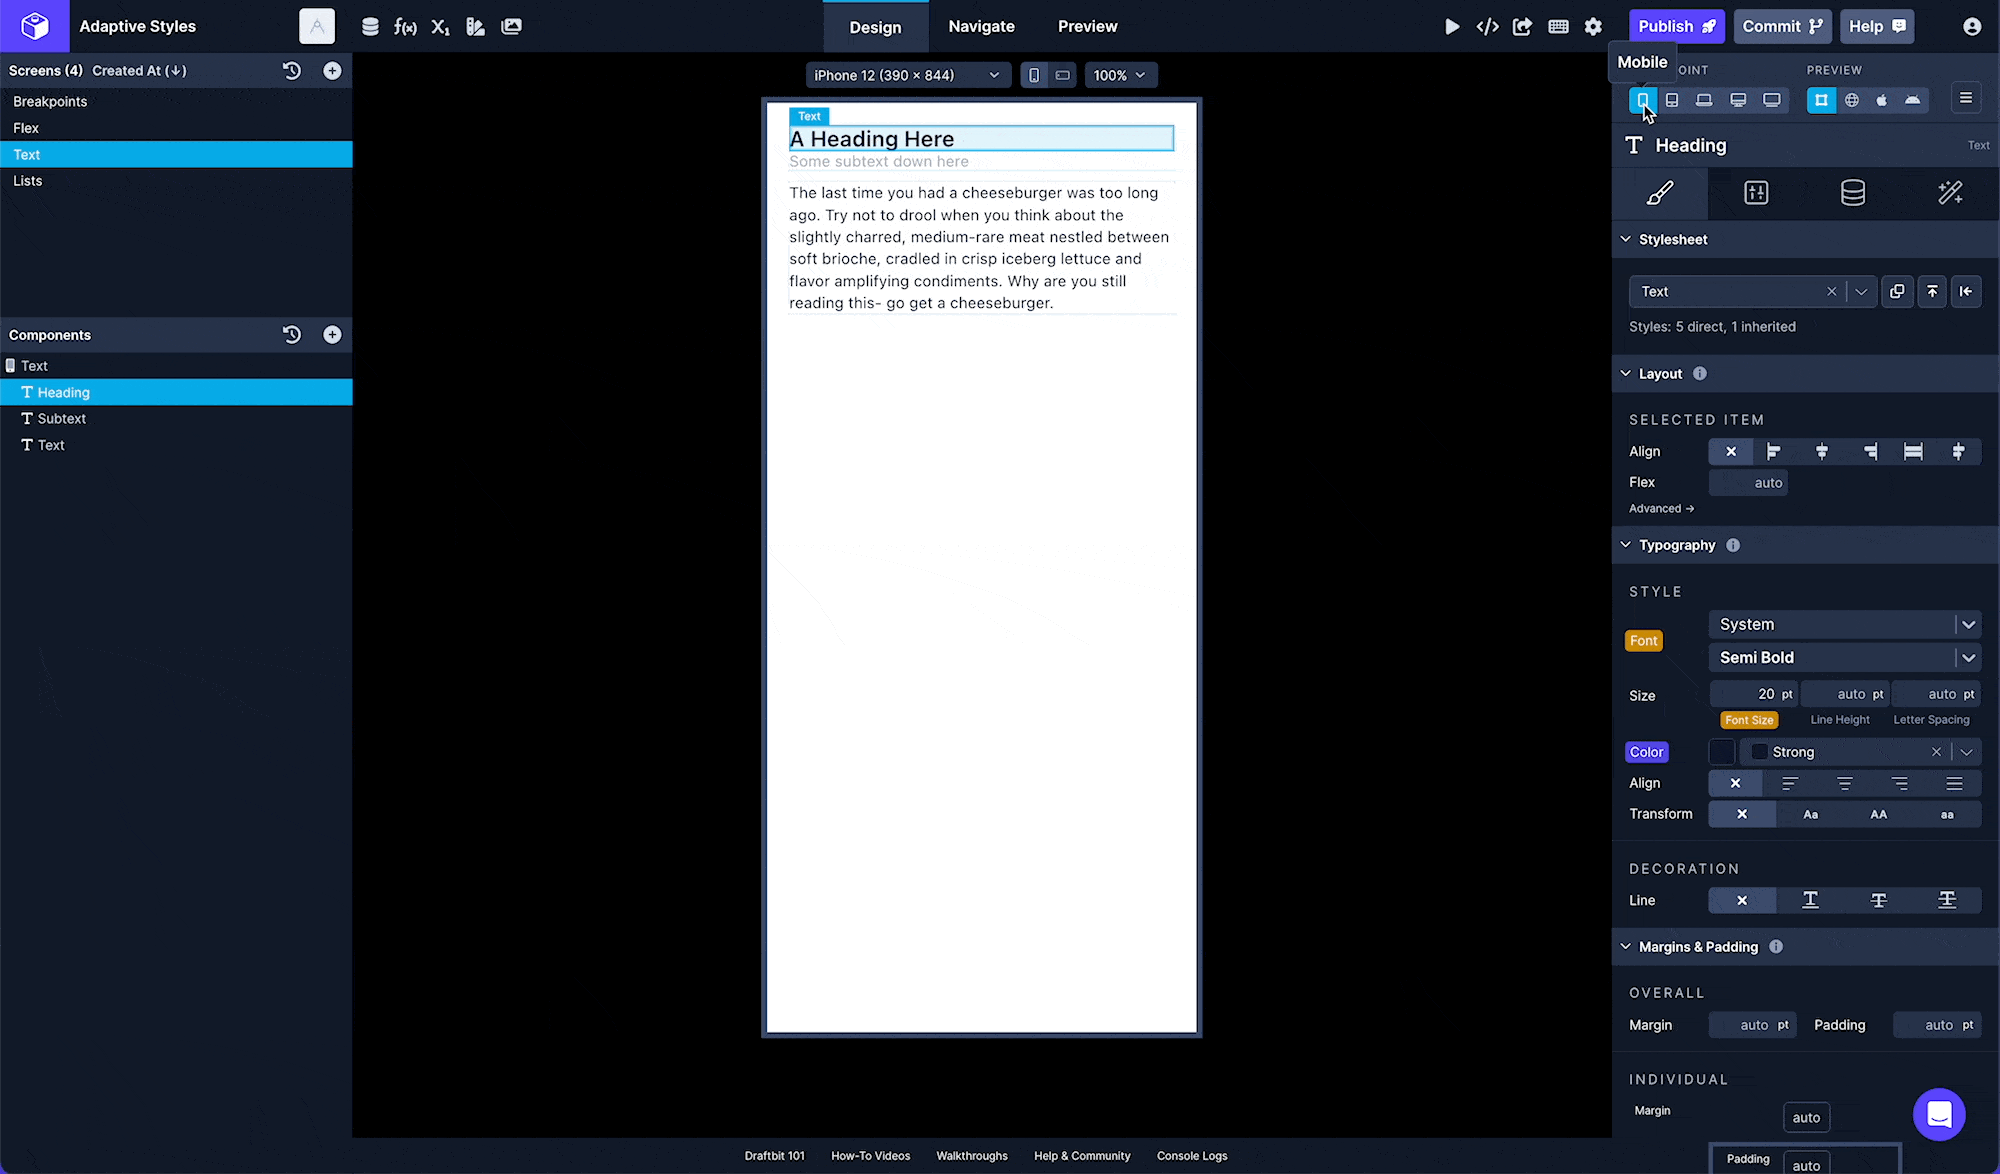Open the iPhone 12 device dropdown
Image resolution: width=2000 pixels, height=1174 pixels.
click(905, 75)
